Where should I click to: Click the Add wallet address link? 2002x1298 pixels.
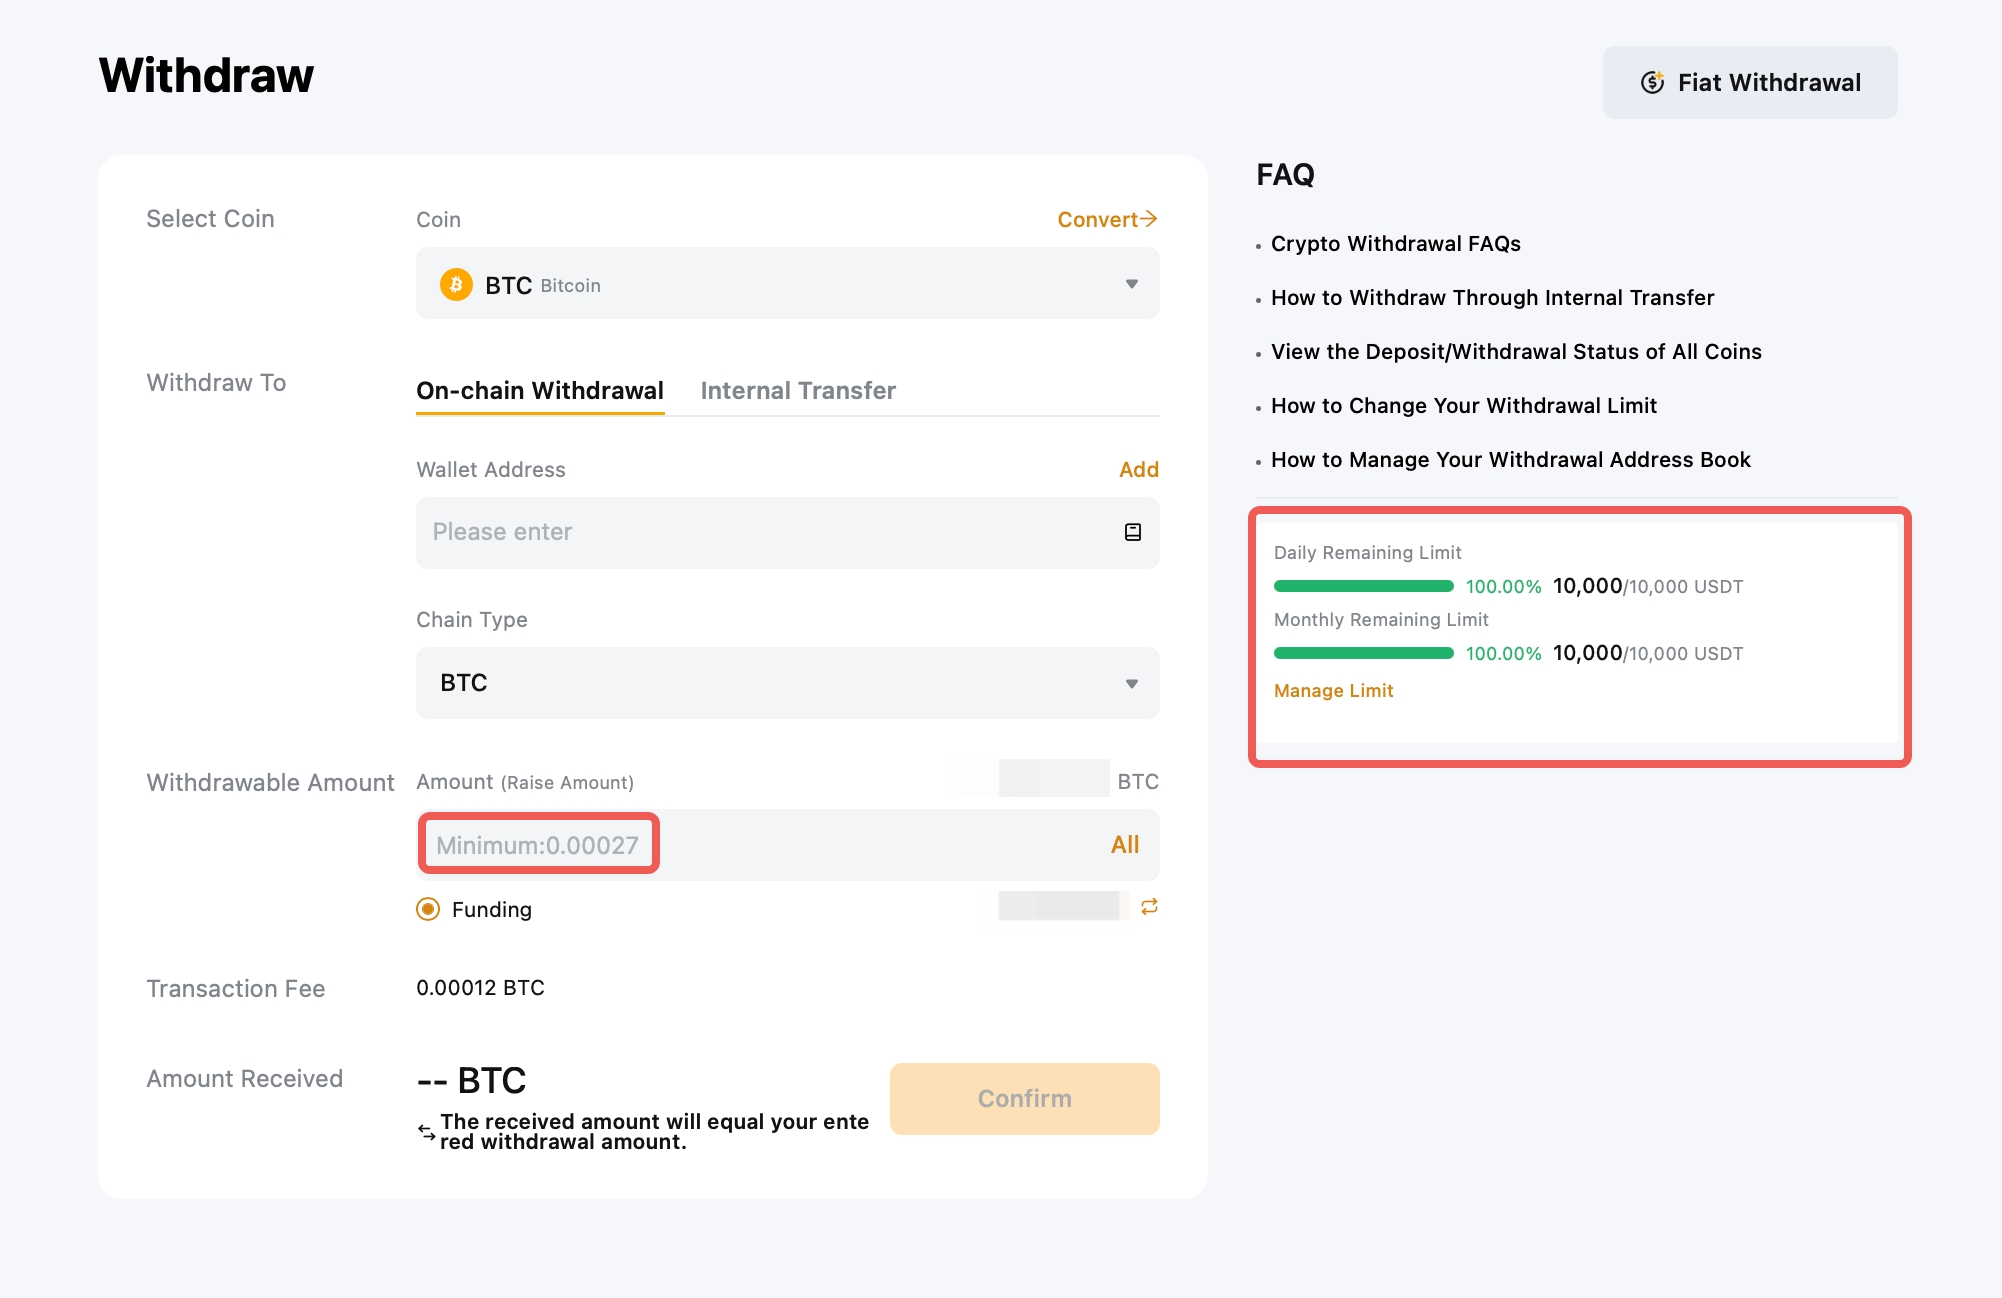(x=1138, y=469)
